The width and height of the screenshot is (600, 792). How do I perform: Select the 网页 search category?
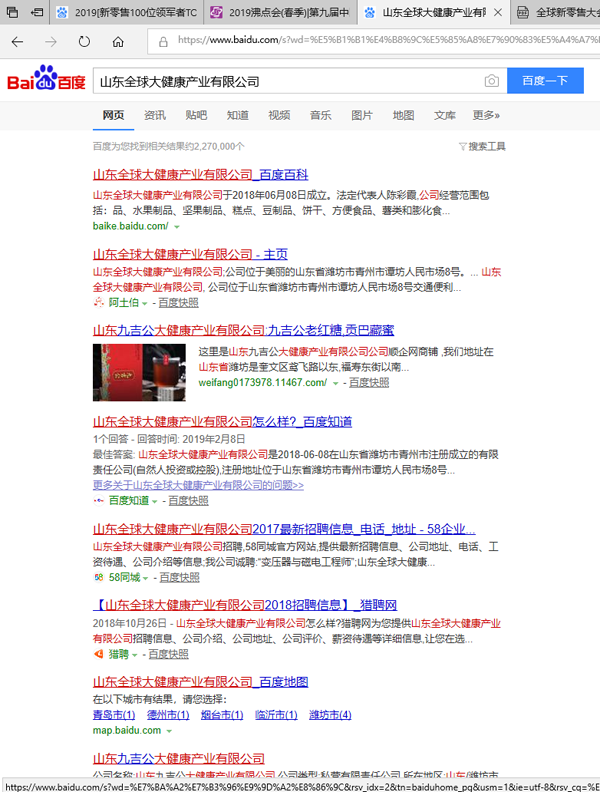click(113, 115)
